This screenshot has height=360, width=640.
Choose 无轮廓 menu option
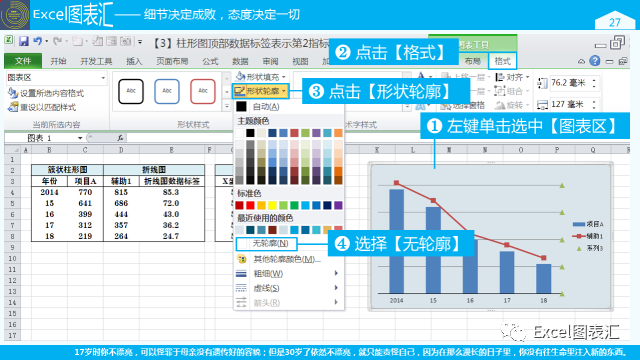point(266,244)
